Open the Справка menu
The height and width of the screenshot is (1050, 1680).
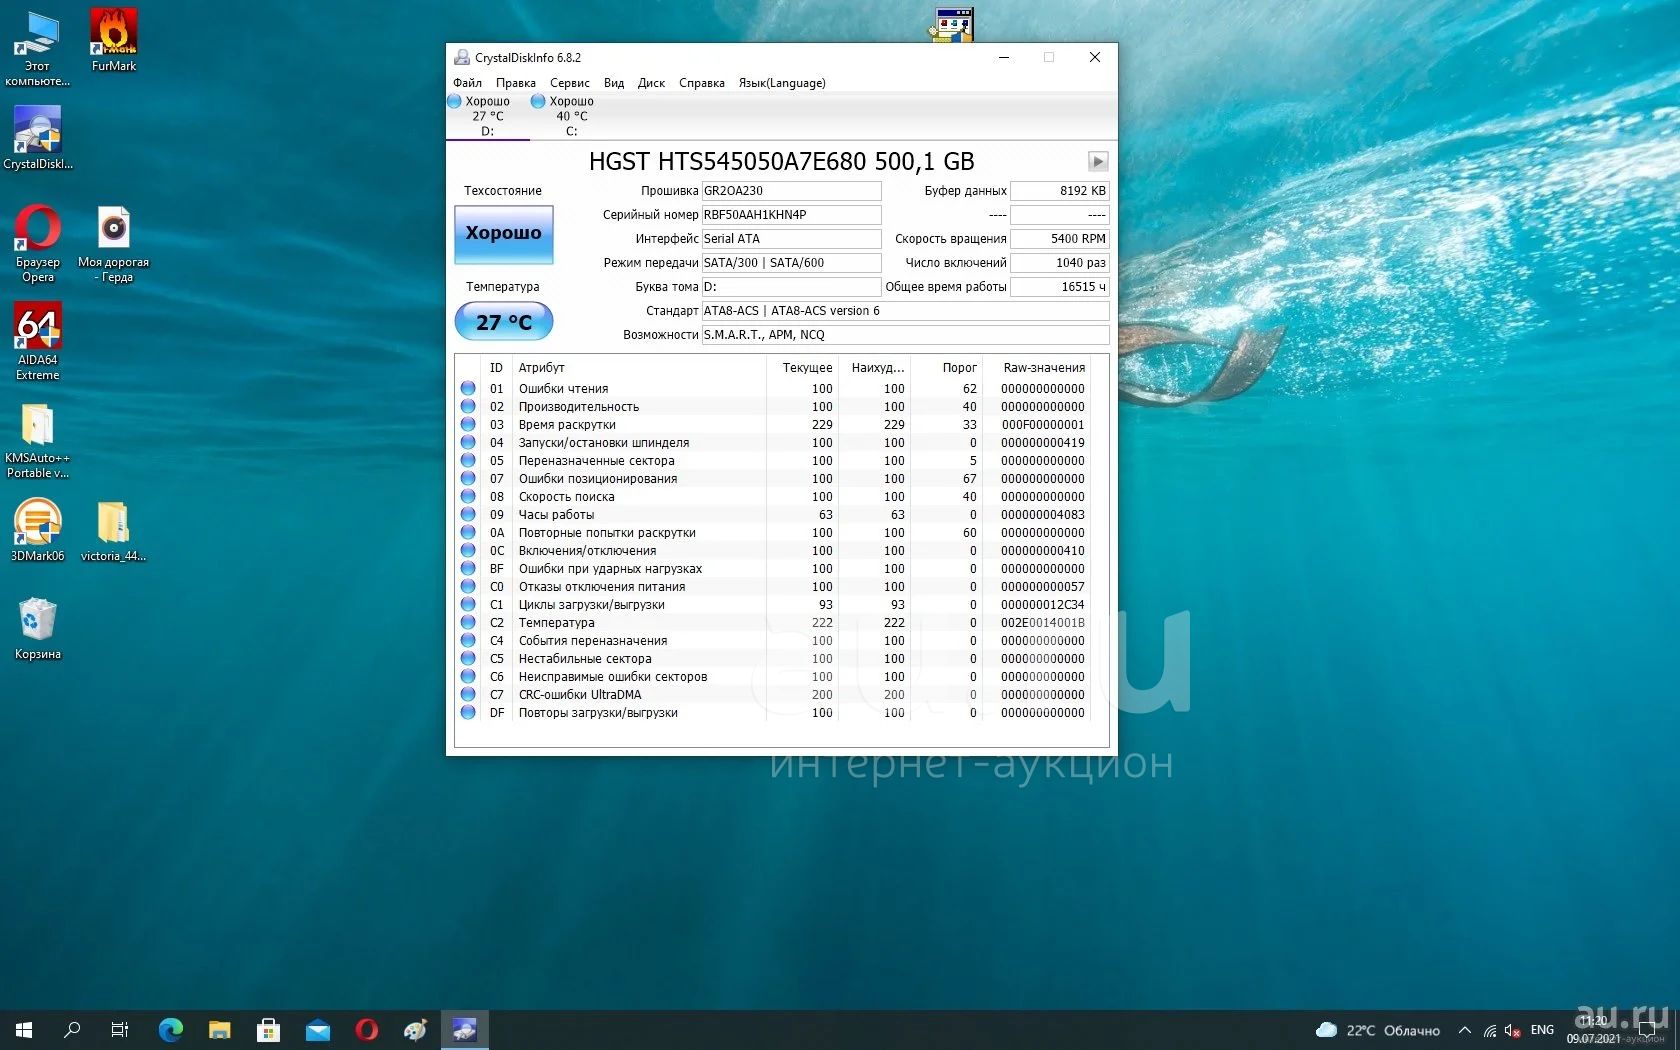coord(701,83)
